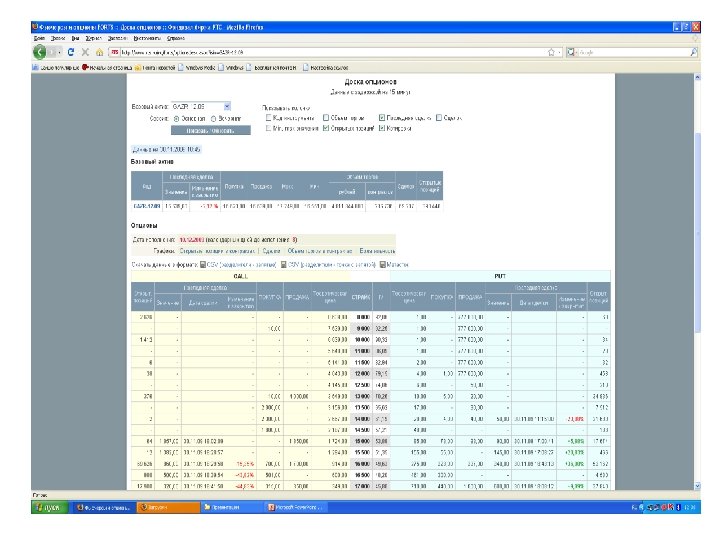Click the CALL section header

[241, 276]
